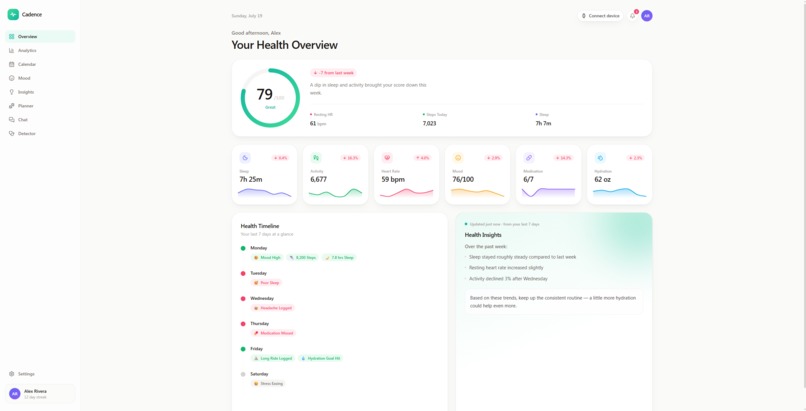This screenshot has width=806, height=411.
Task: Switch to the Planner page
Action: (40, 106)
